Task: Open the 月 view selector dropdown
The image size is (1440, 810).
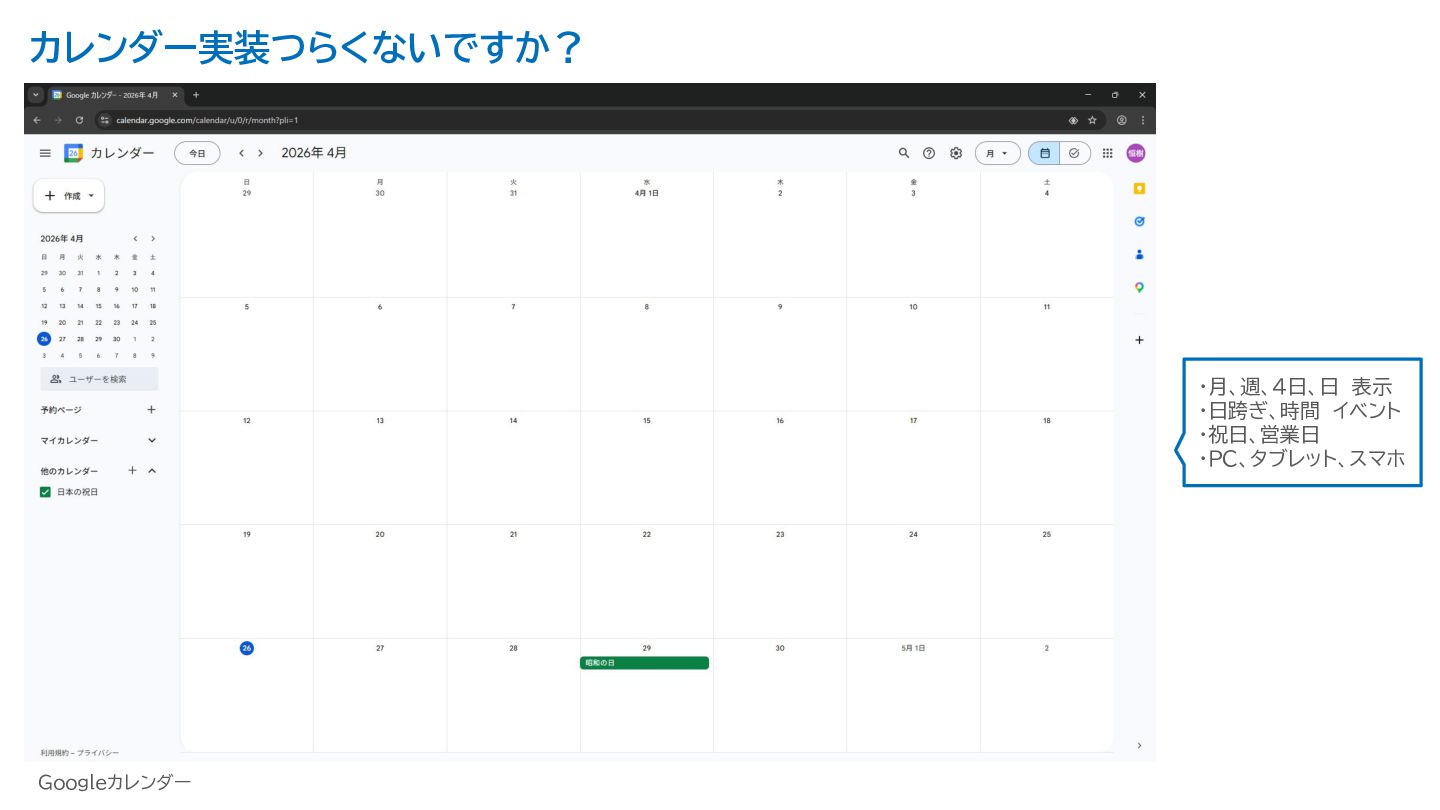Action: tap(998, 153)
